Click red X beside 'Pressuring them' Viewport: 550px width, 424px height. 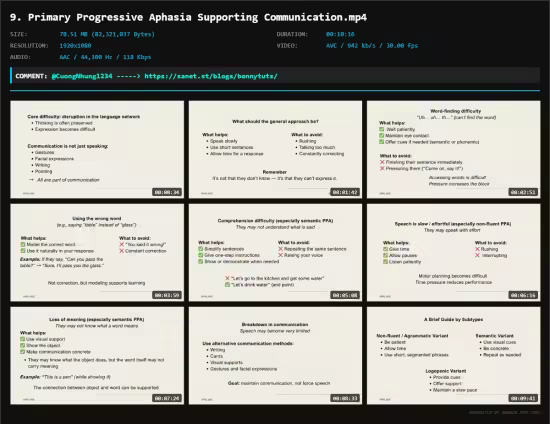click(382, 169)
